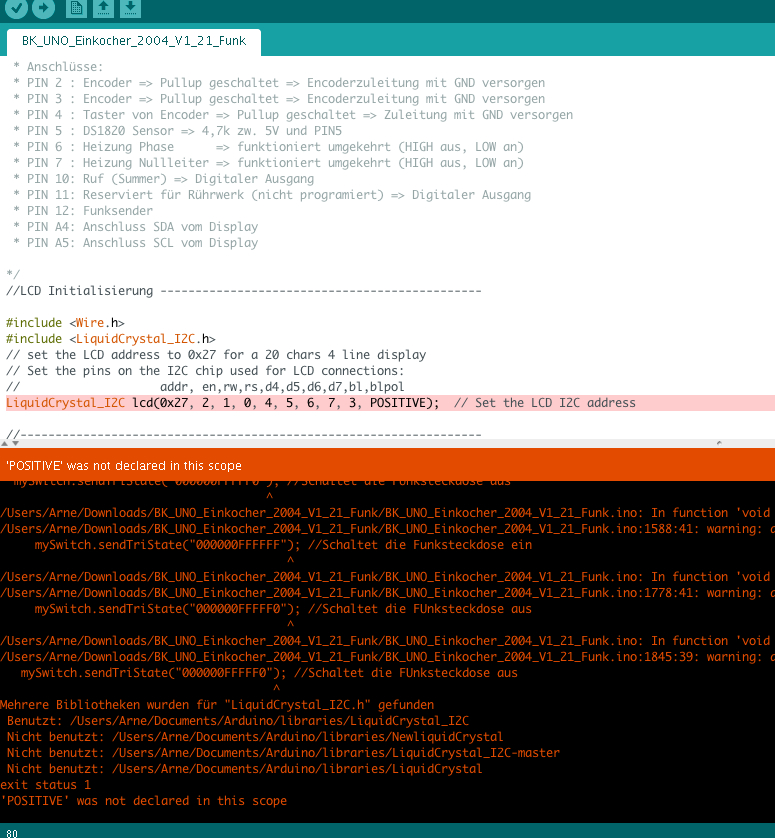This screenshot has height=838, width=775.
Task: Click the 'Benutzt:' LiquidCrystal_I2C library path
Action: (x=240, y=721)
